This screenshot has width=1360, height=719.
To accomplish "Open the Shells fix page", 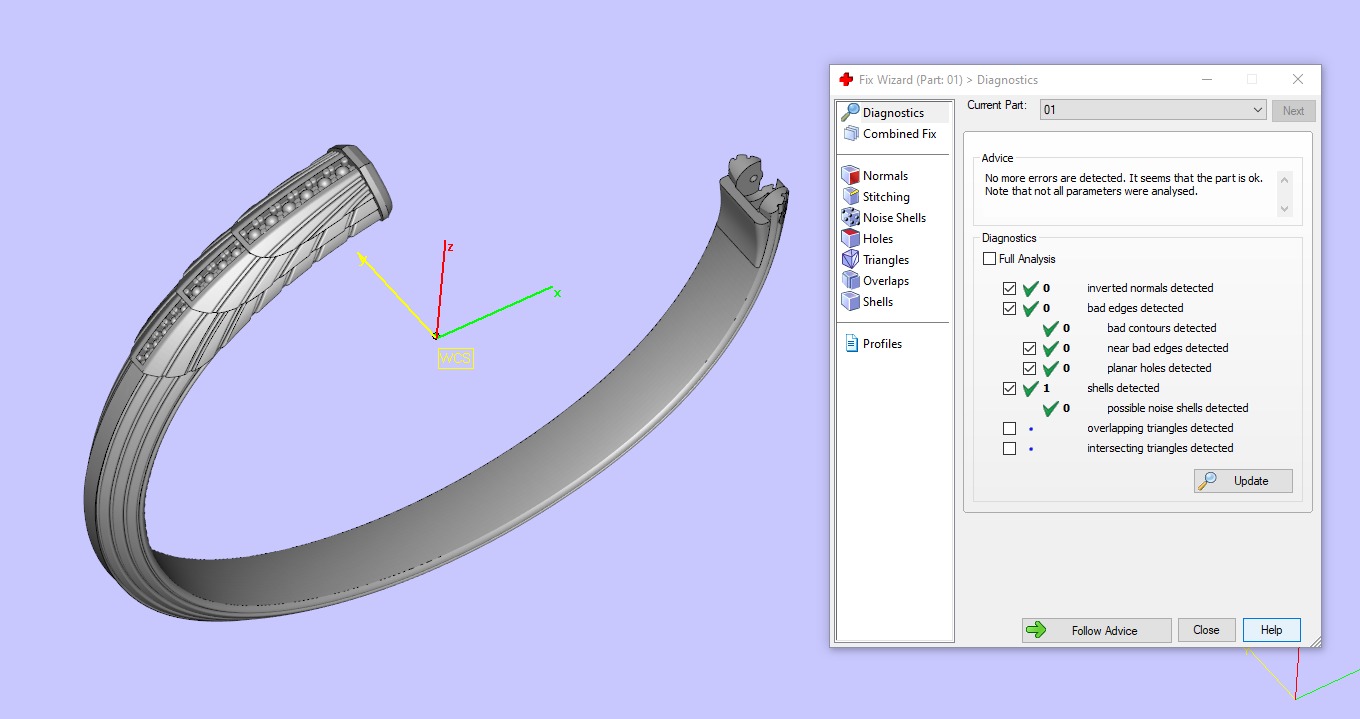I will [878, 302].
